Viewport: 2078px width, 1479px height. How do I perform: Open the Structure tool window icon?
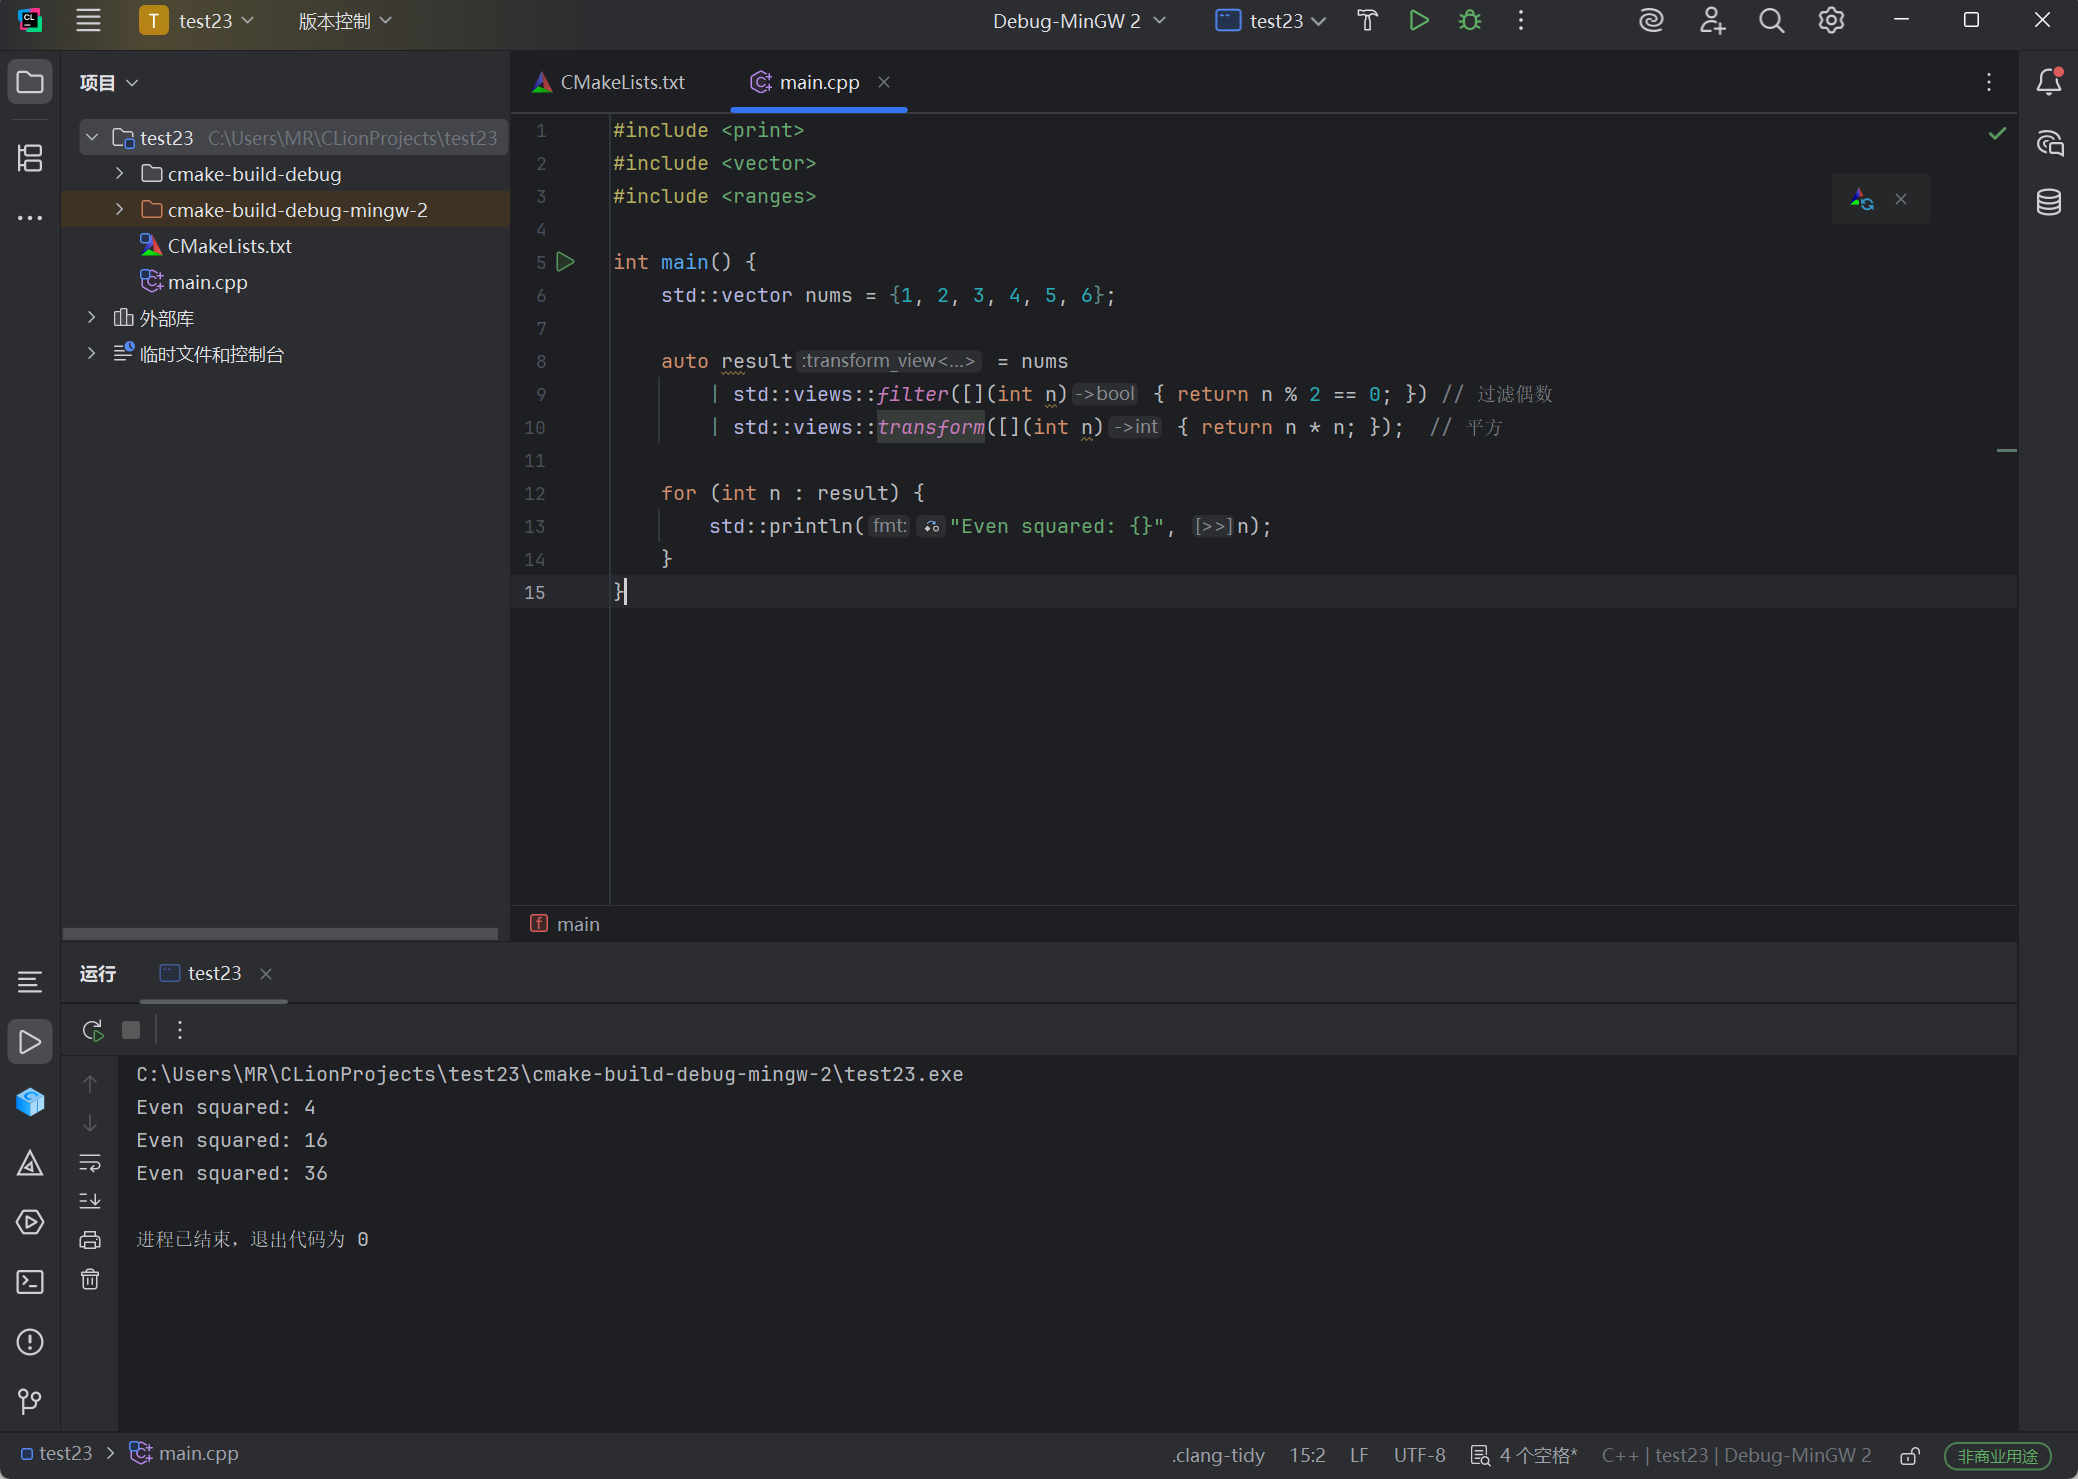click(30, 157)
